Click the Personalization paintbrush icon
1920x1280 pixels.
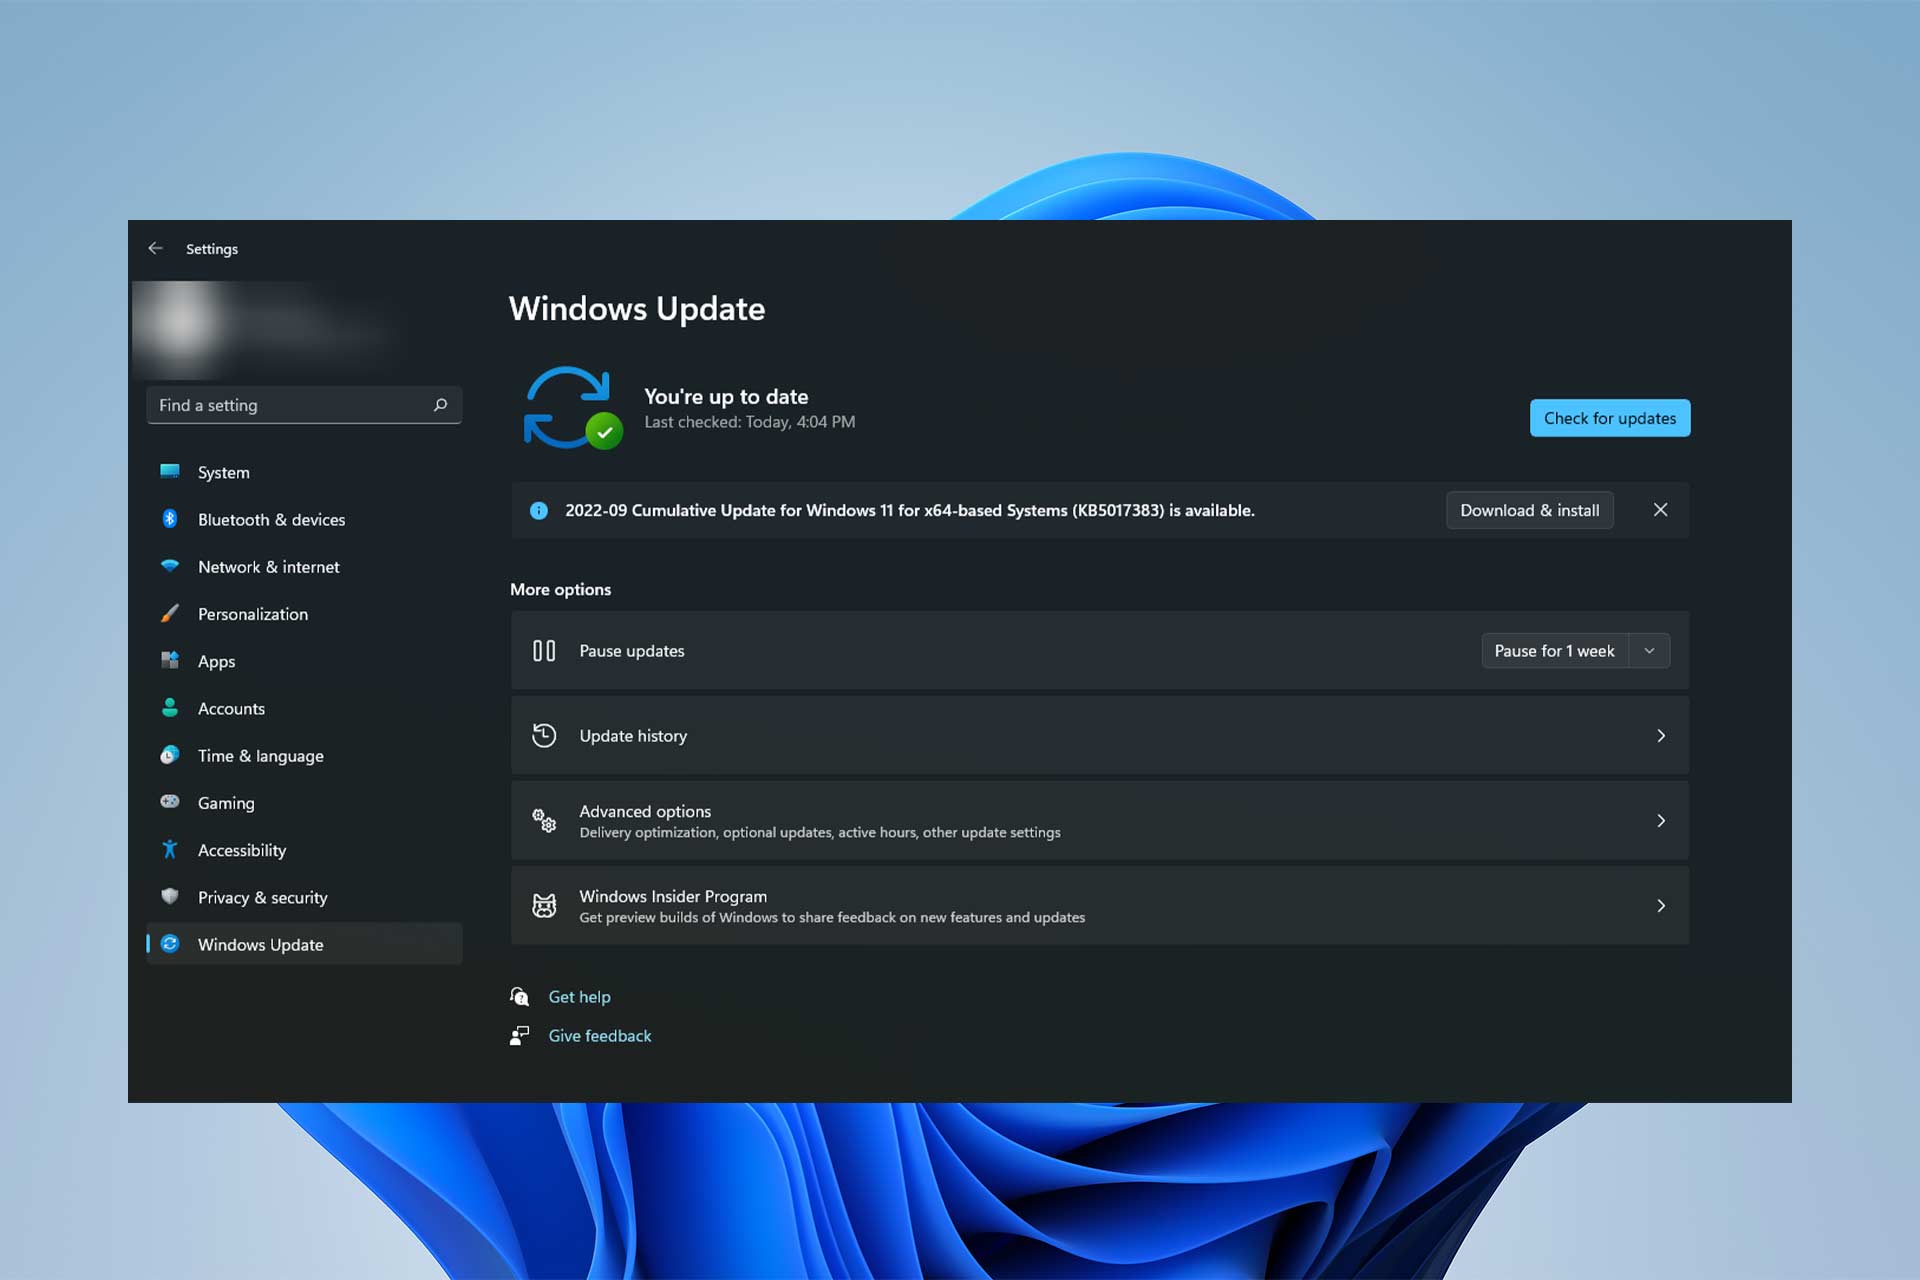(x=170, y=613)
